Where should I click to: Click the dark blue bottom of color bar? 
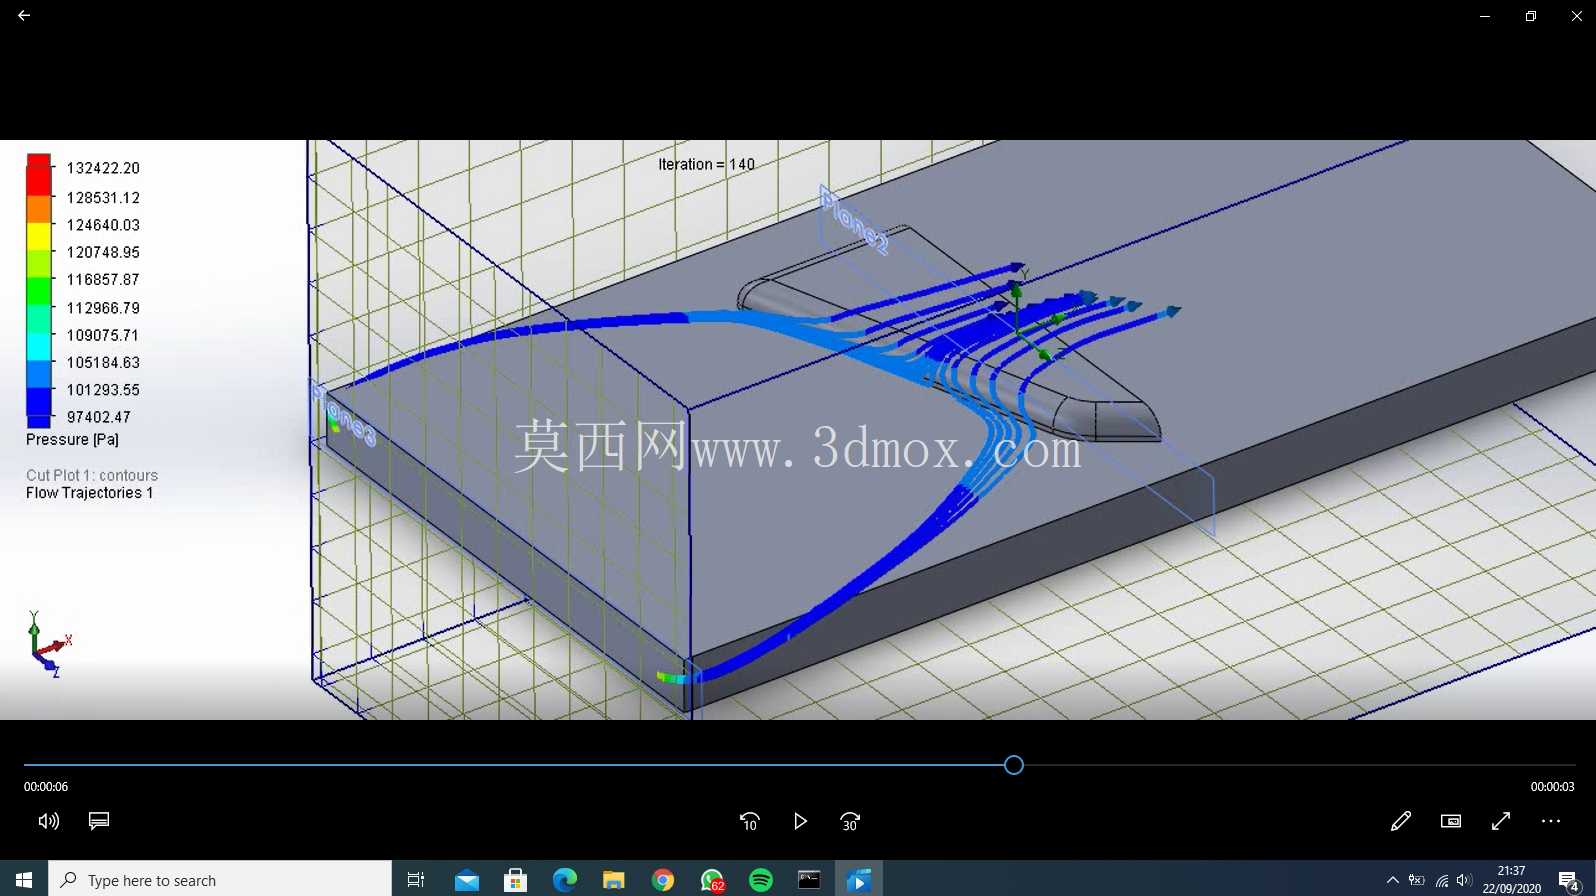(x=38, y=407)
